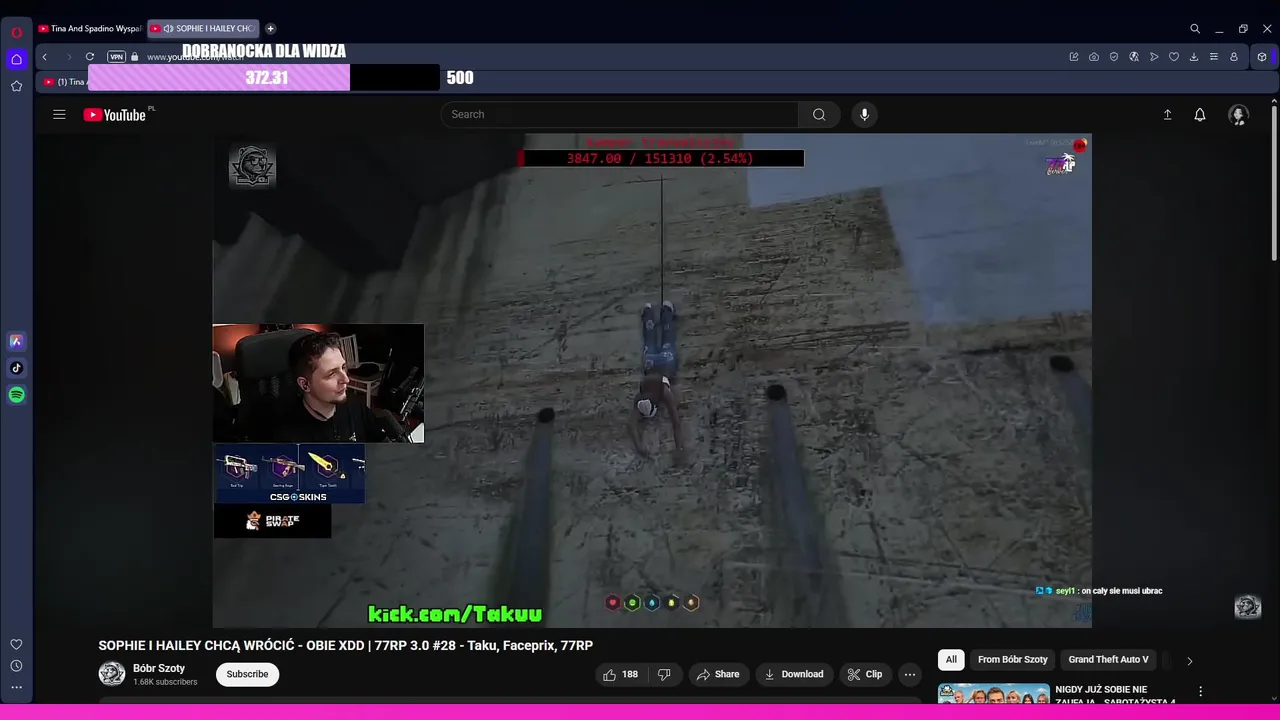Go to YouTube home via logo
The image size is (1280, 720).
pos(115,115)
